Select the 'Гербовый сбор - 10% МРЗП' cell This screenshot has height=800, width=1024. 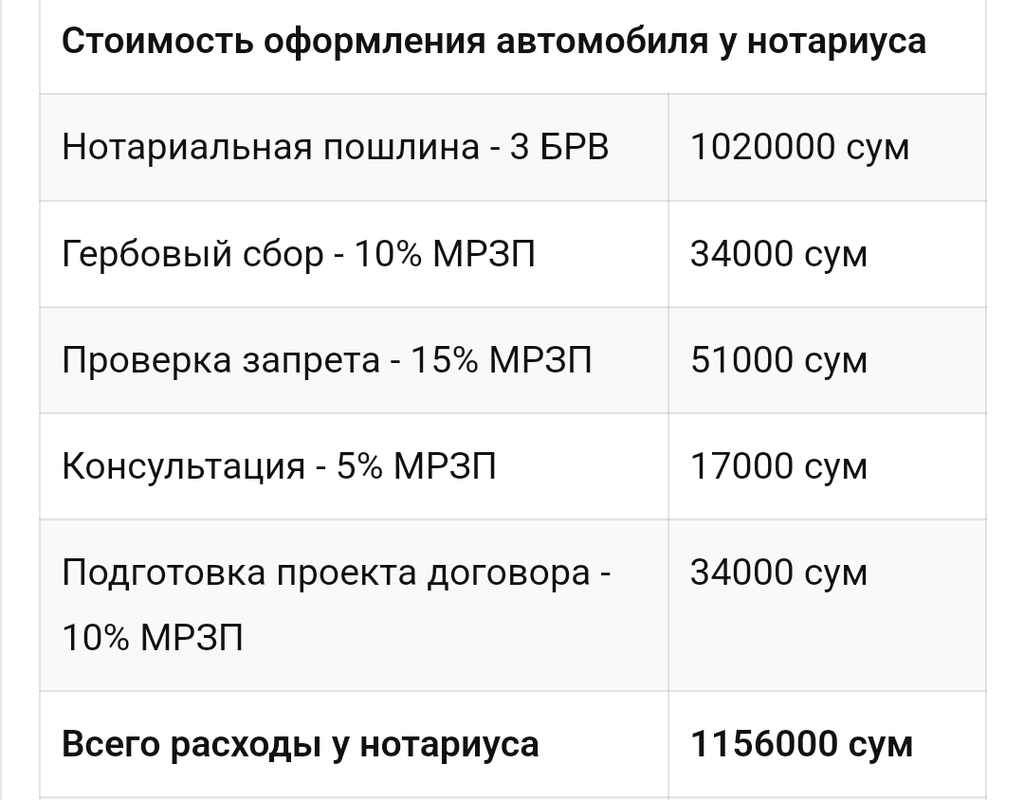(298, 254)
